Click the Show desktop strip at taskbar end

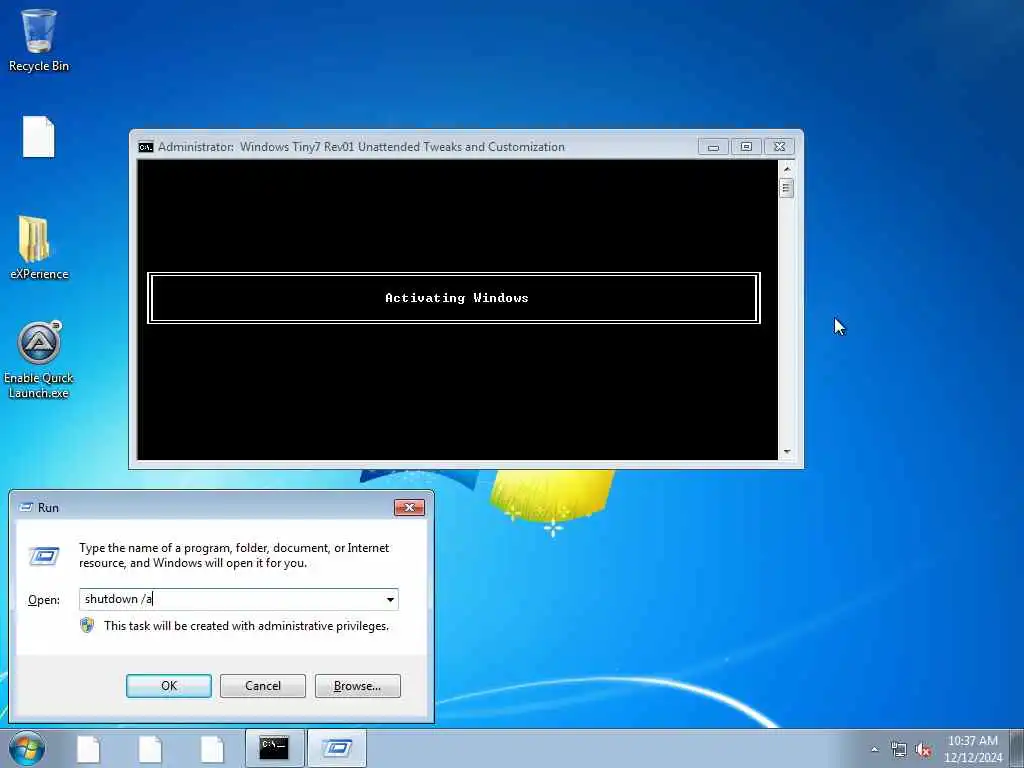[x=1017, y=748]
